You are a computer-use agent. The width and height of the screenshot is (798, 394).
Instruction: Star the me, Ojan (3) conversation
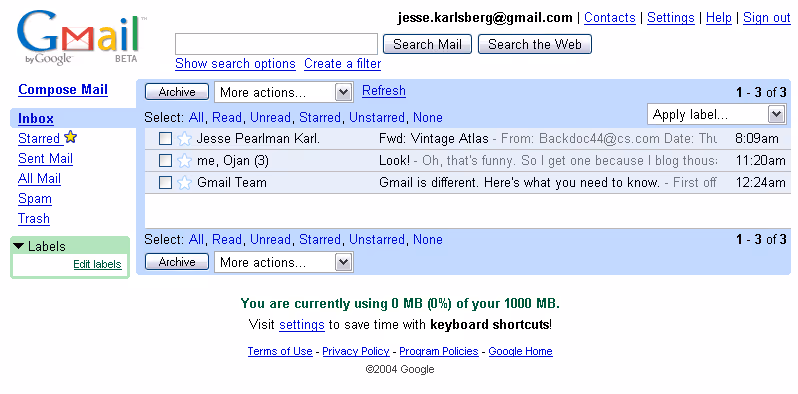(x=184, y=161)
